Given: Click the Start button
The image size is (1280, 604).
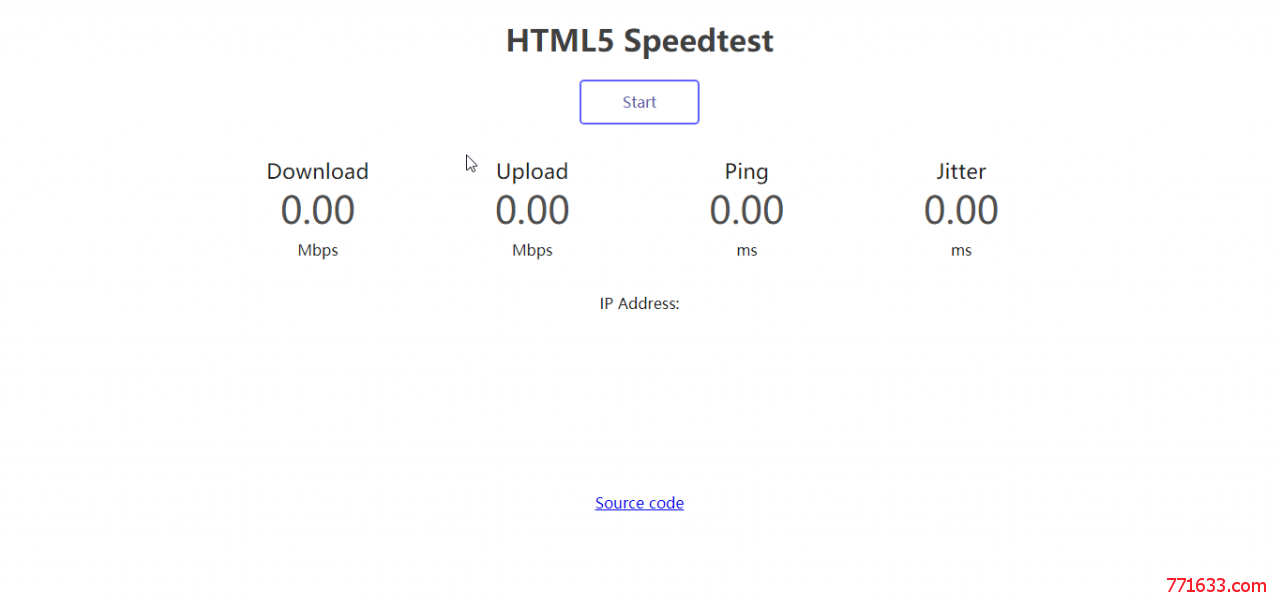Looking at the screenshot, I should [x=639, y=102].
